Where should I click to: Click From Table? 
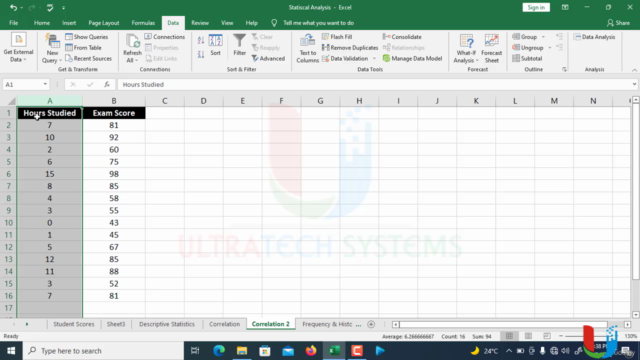(83, 48)
